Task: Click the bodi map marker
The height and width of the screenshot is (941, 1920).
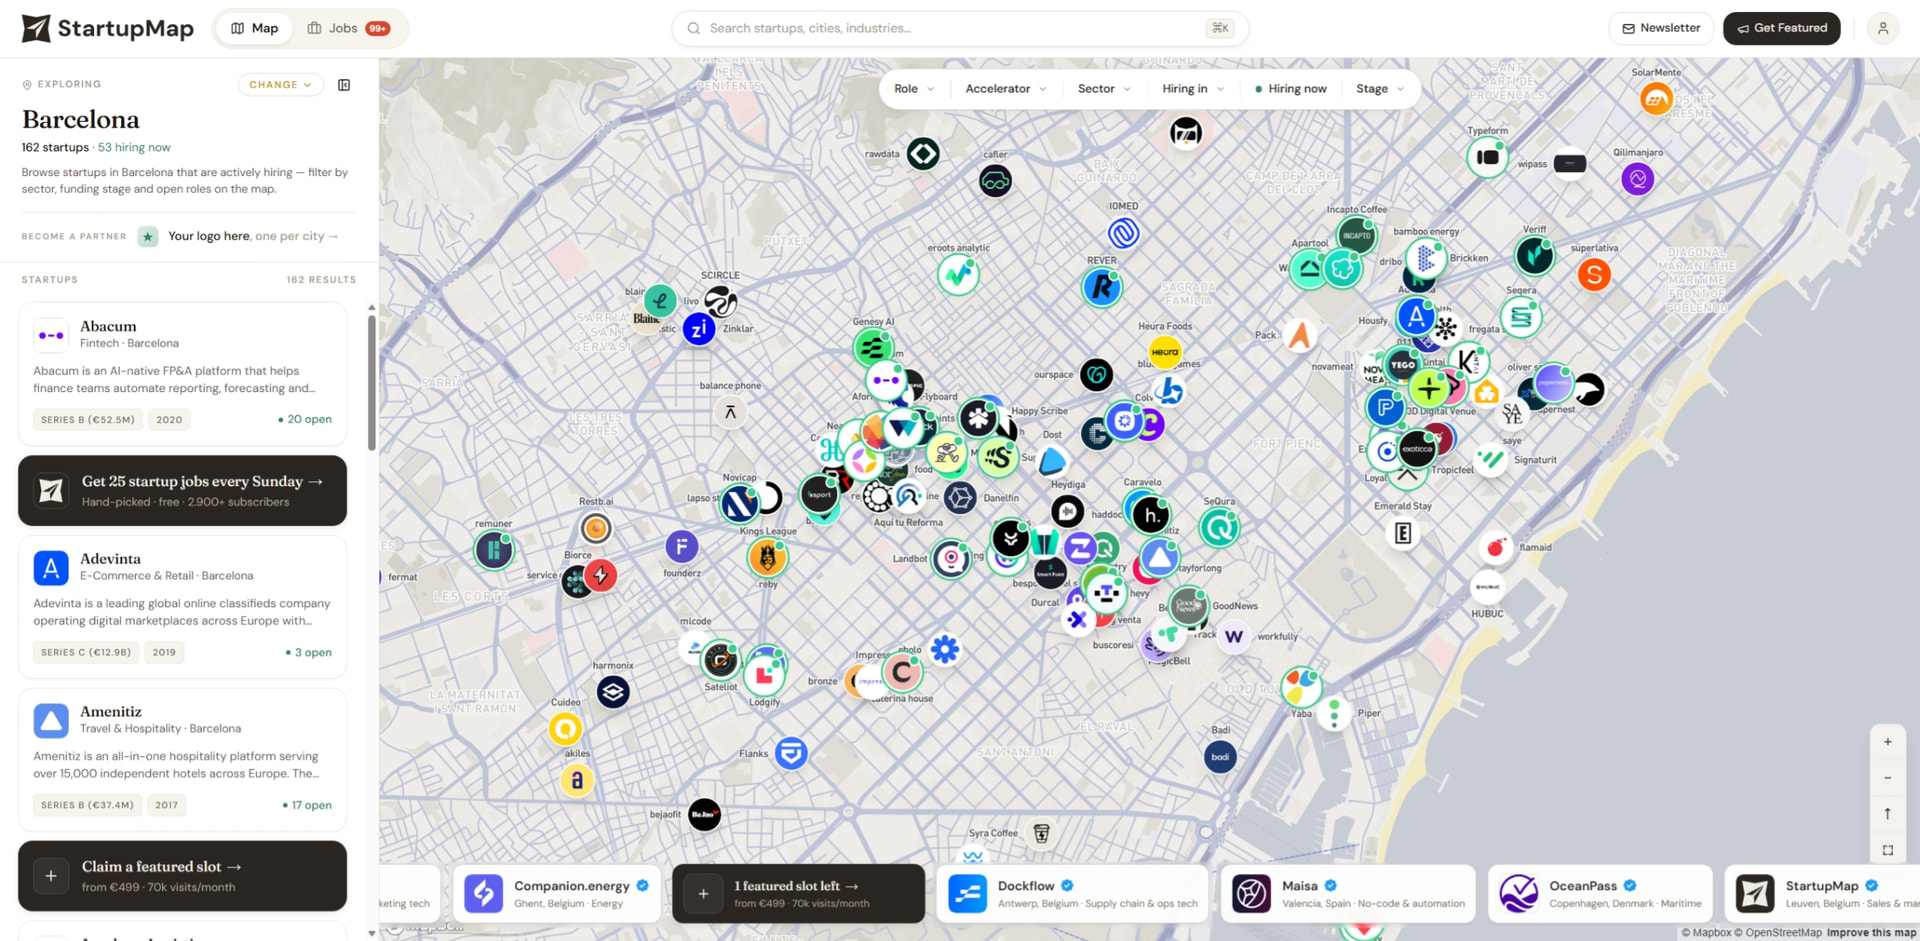Action: click(1220, 757)
